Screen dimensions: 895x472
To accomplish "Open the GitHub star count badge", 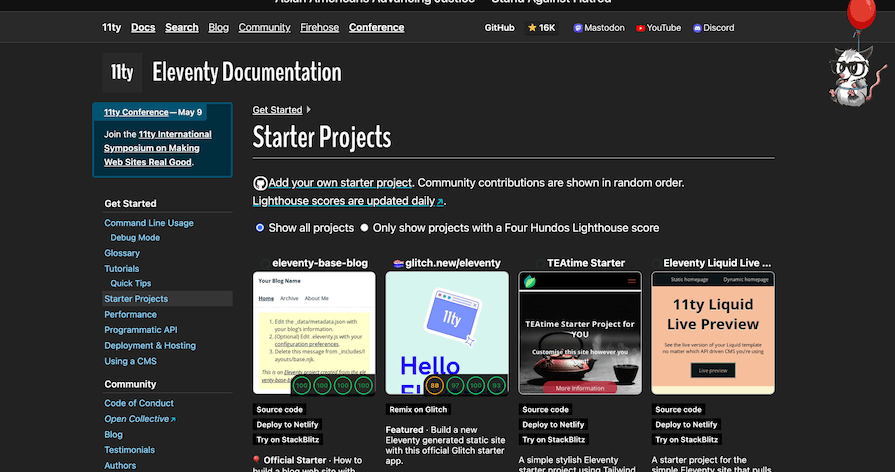I will tap(541, 28).
